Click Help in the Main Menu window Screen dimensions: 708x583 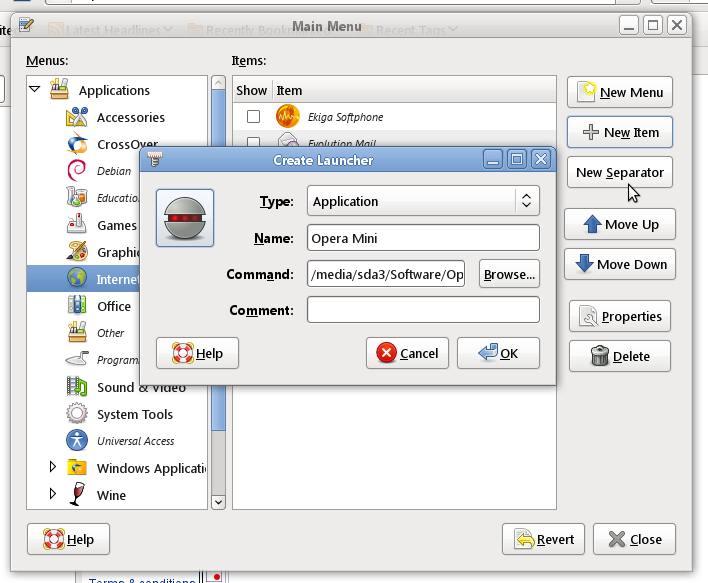click(68, 539)
